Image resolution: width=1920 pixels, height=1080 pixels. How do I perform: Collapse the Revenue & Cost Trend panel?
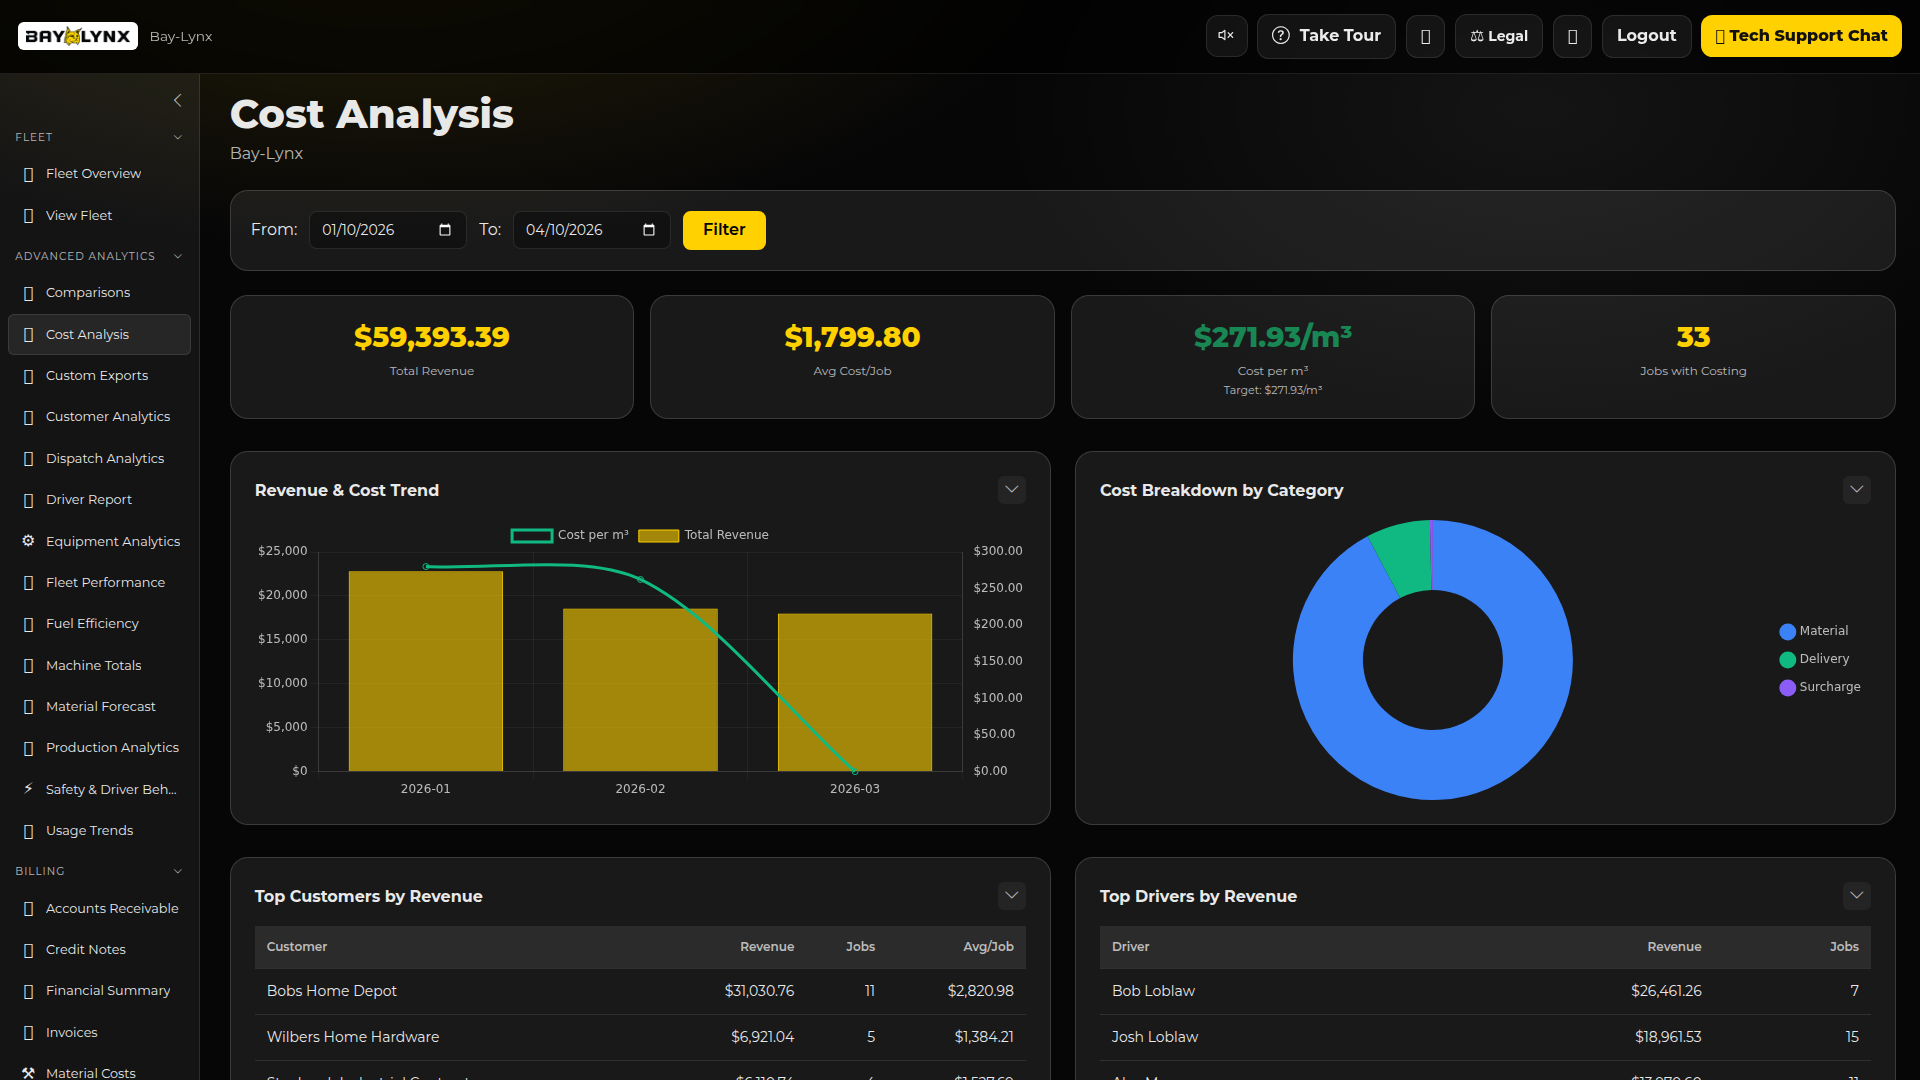coord(1011,489)
